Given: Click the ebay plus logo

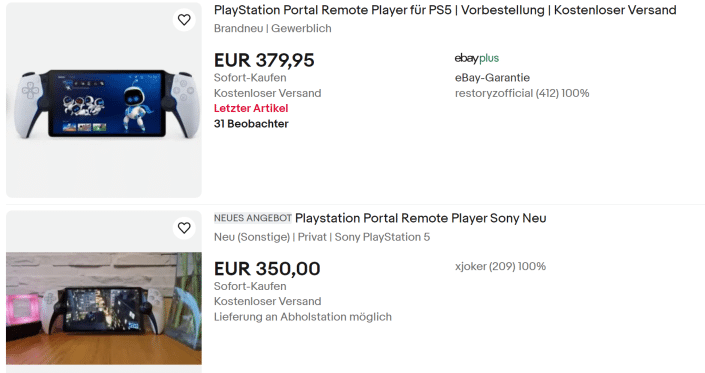Looking at the screenshot, I should click(477, 58).
